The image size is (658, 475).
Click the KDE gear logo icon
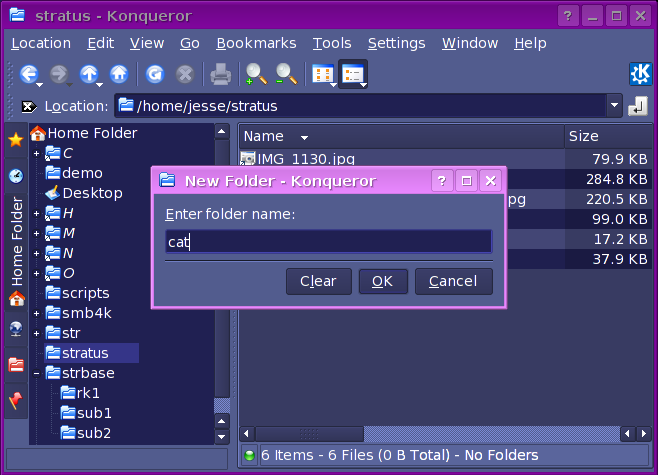pyautogui.click(x=640, y=74)
